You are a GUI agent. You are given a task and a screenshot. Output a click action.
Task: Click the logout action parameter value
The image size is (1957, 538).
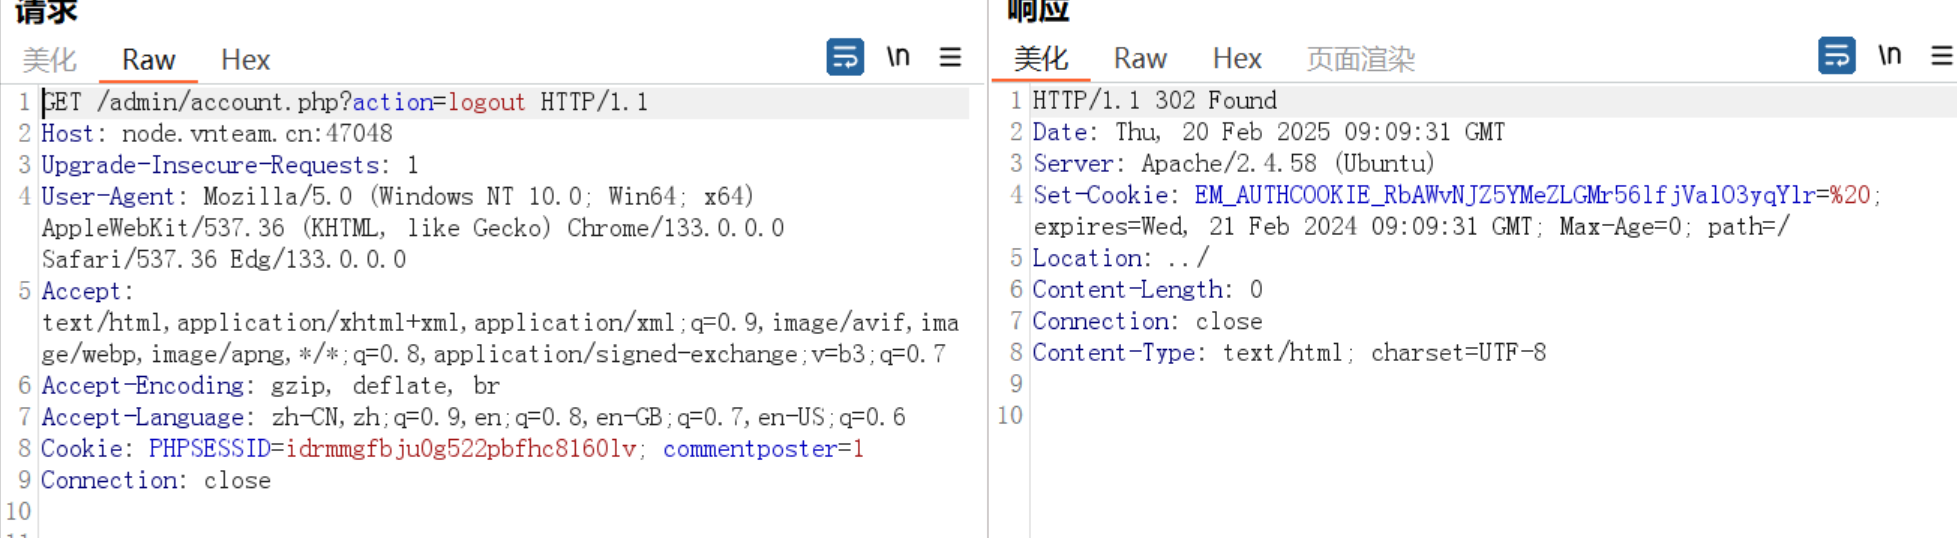point(486,103)
